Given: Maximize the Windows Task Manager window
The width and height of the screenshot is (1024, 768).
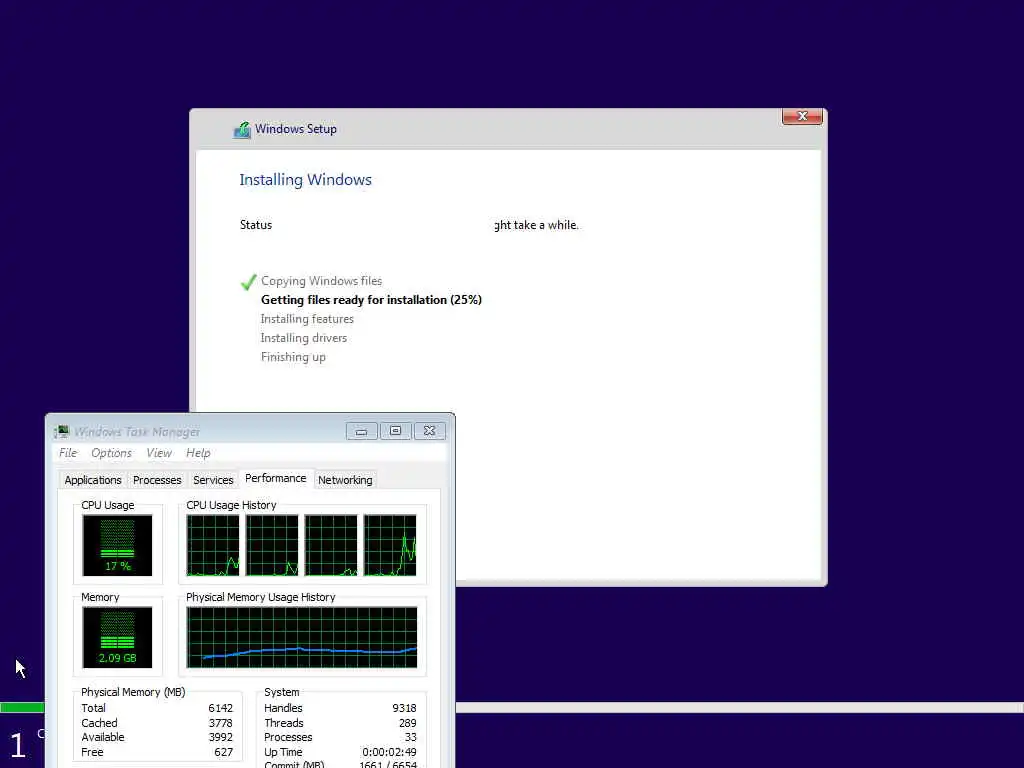Looking at the screenshot, I should click(x=395, y=431).
